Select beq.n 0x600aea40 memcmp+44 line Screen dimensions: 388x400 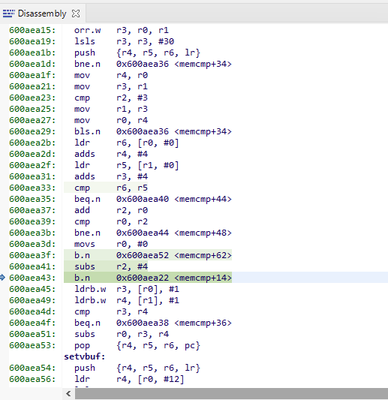click(x=153, y=199)
